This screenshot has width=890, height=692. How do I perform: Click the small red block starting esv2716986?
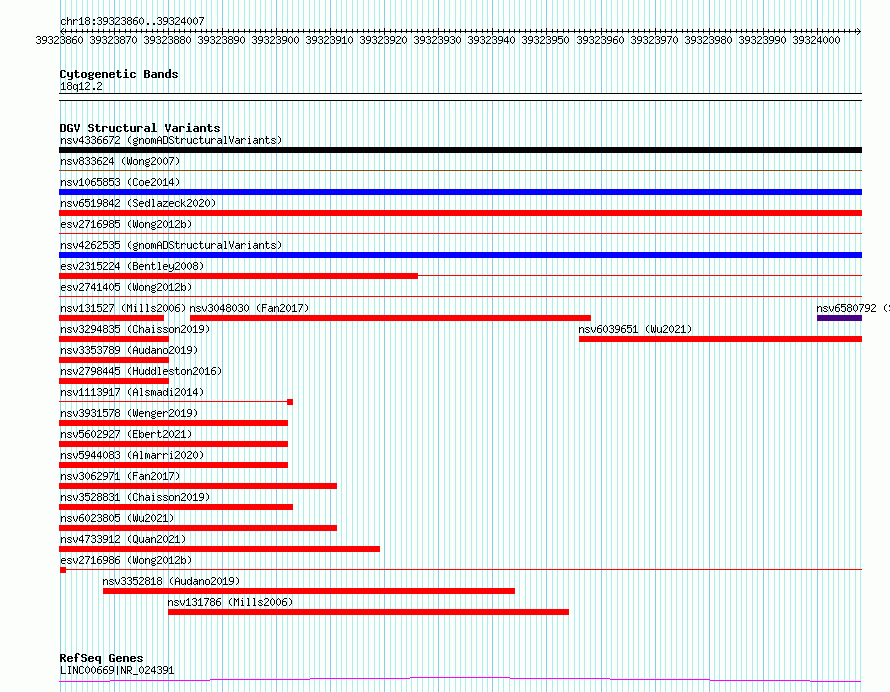pos(62,570)
